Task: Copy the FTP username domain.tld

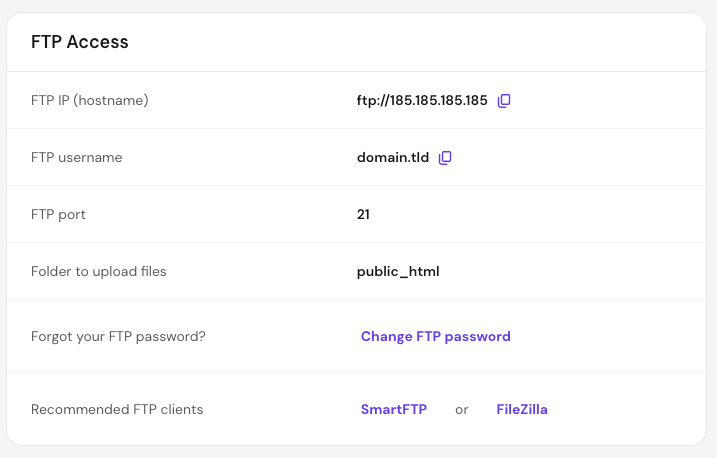Action: [445, 158]
